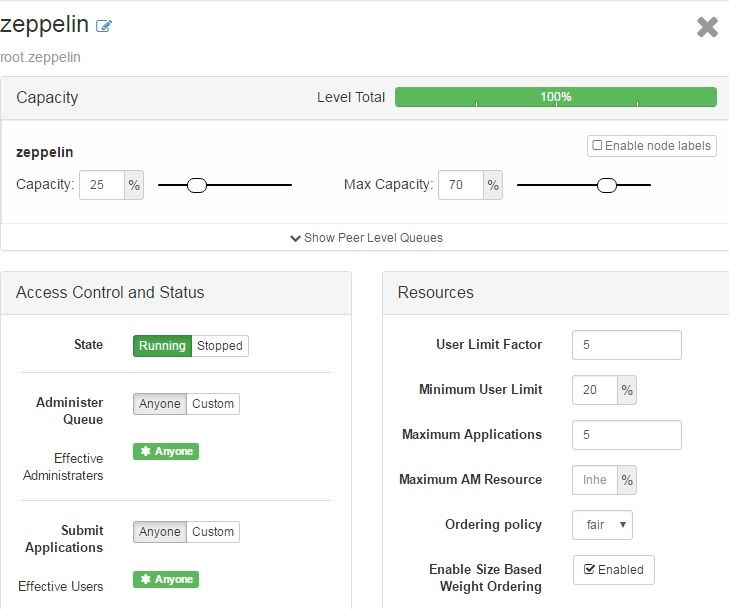Click the User Limit Factor field
This screenshot has height=609, width=729.
point(627,345)
